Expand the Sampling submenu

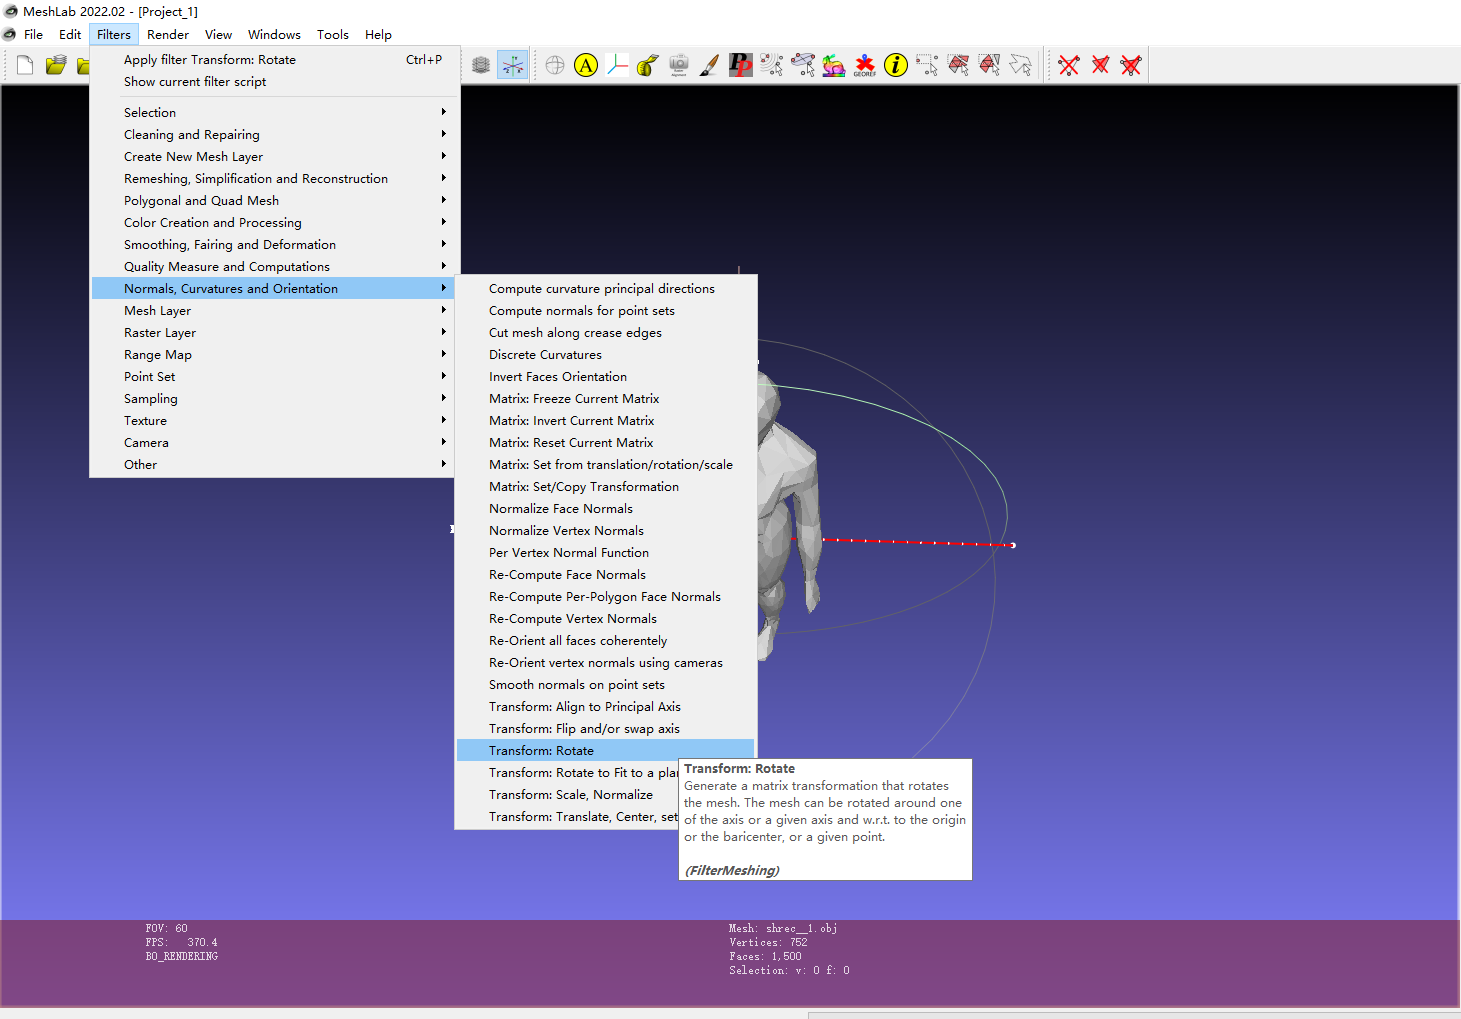[x=275, y=399]
